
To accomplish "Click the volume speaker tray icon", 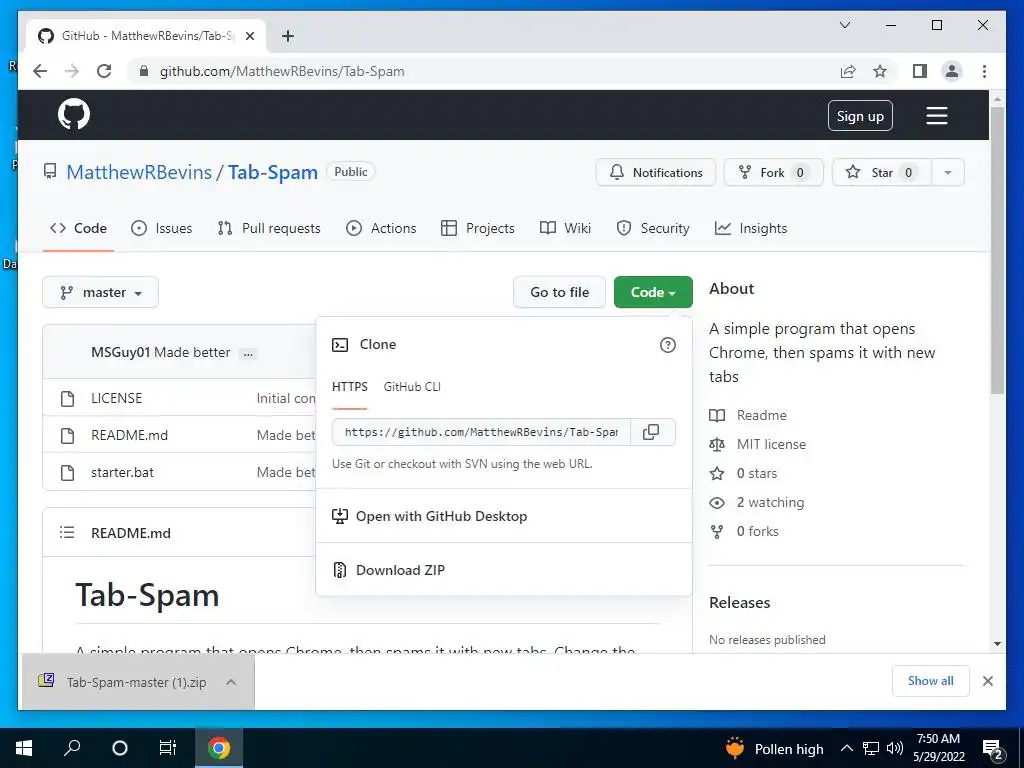I will 895,748.
